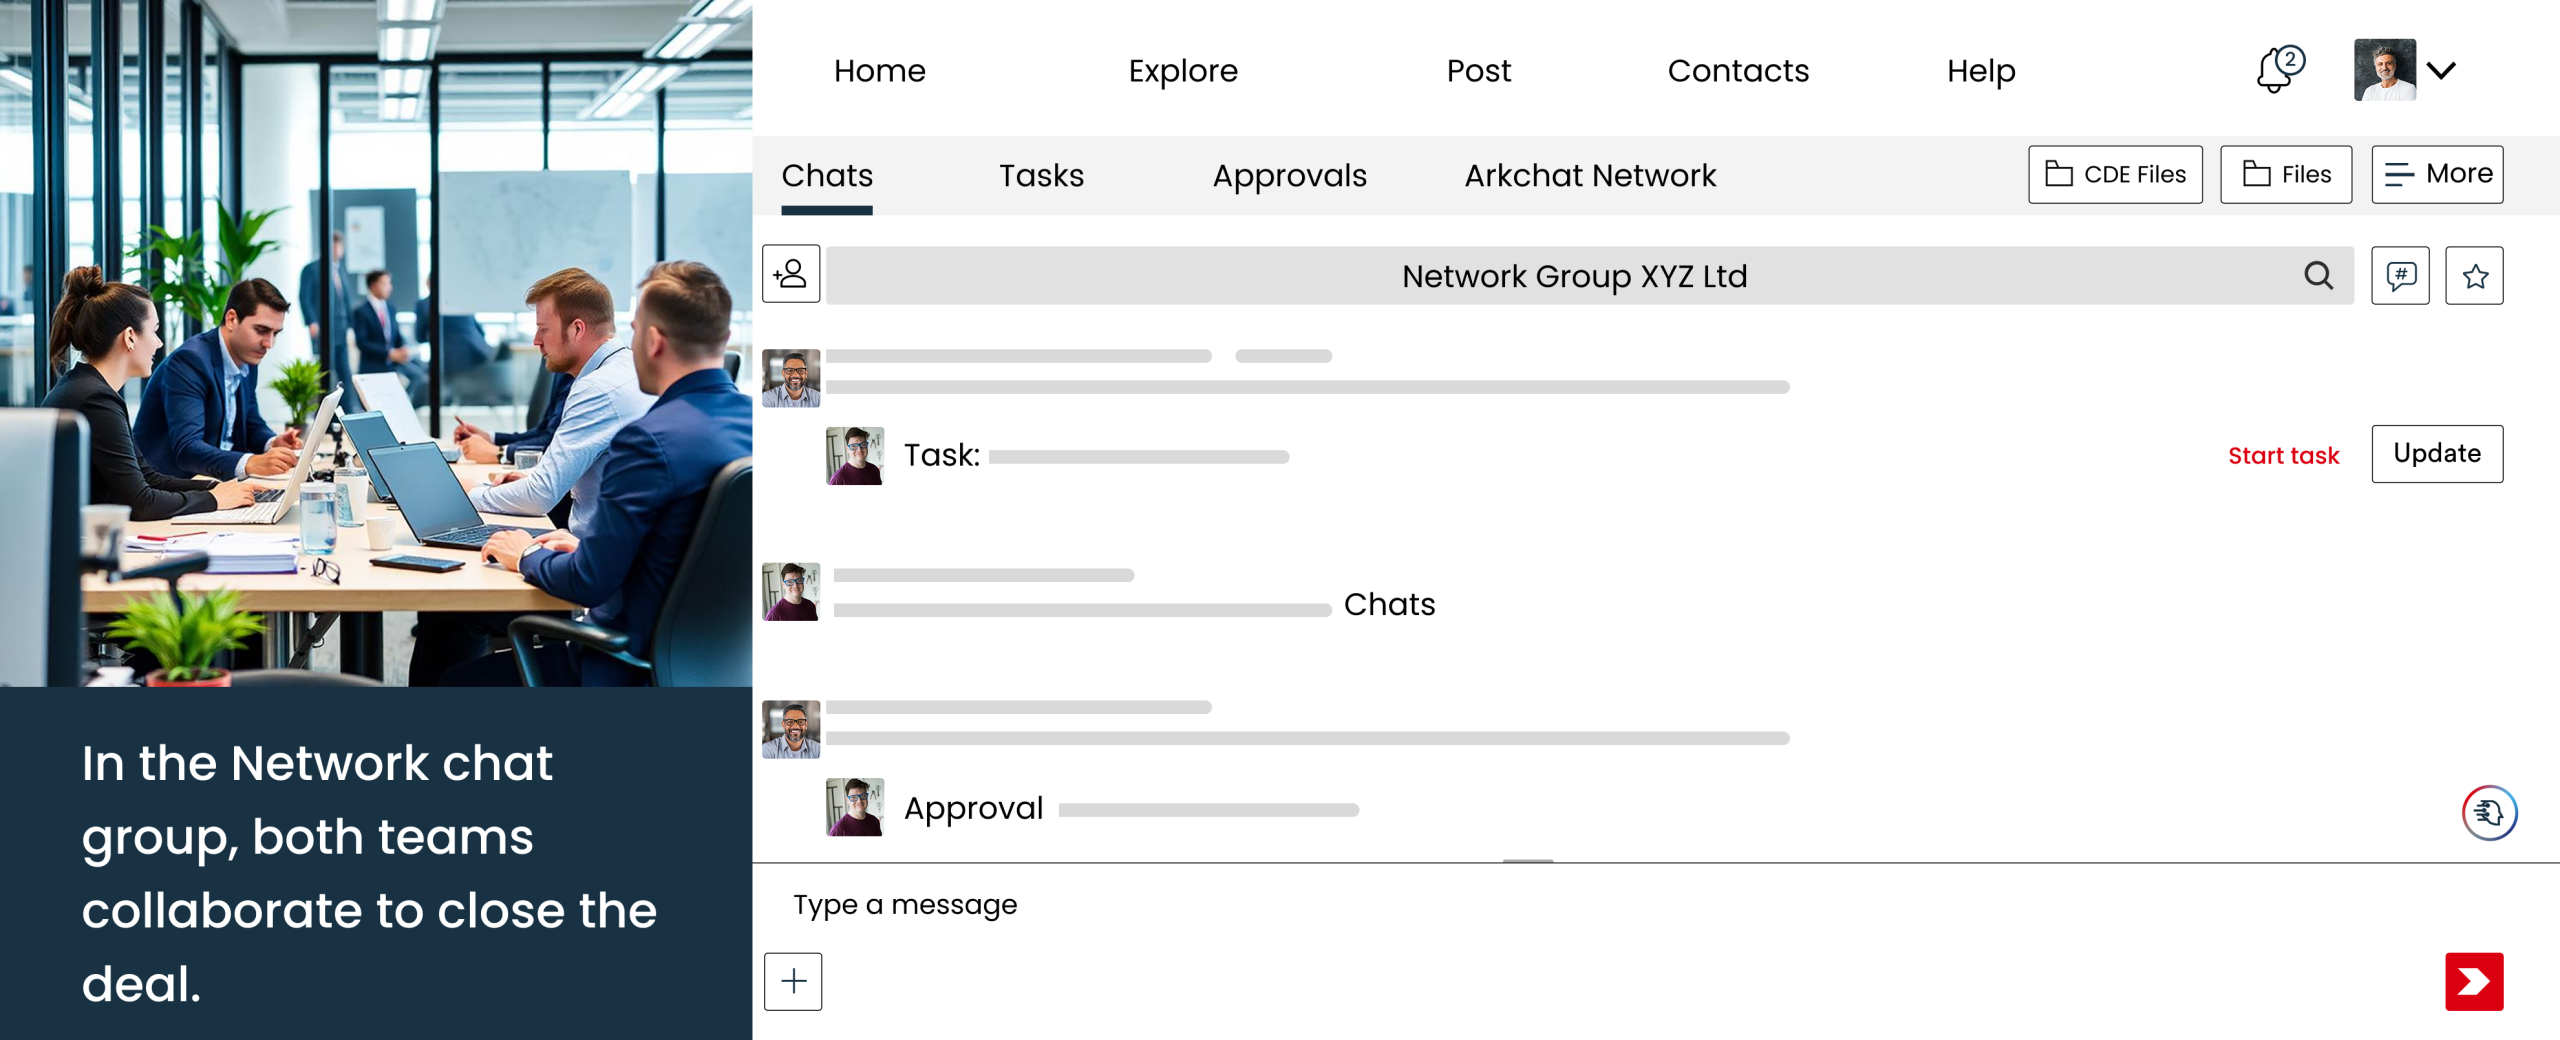This screenshot has width=2560, height=1040.
Task: Open the More options menu
Action: (2437, 173)
